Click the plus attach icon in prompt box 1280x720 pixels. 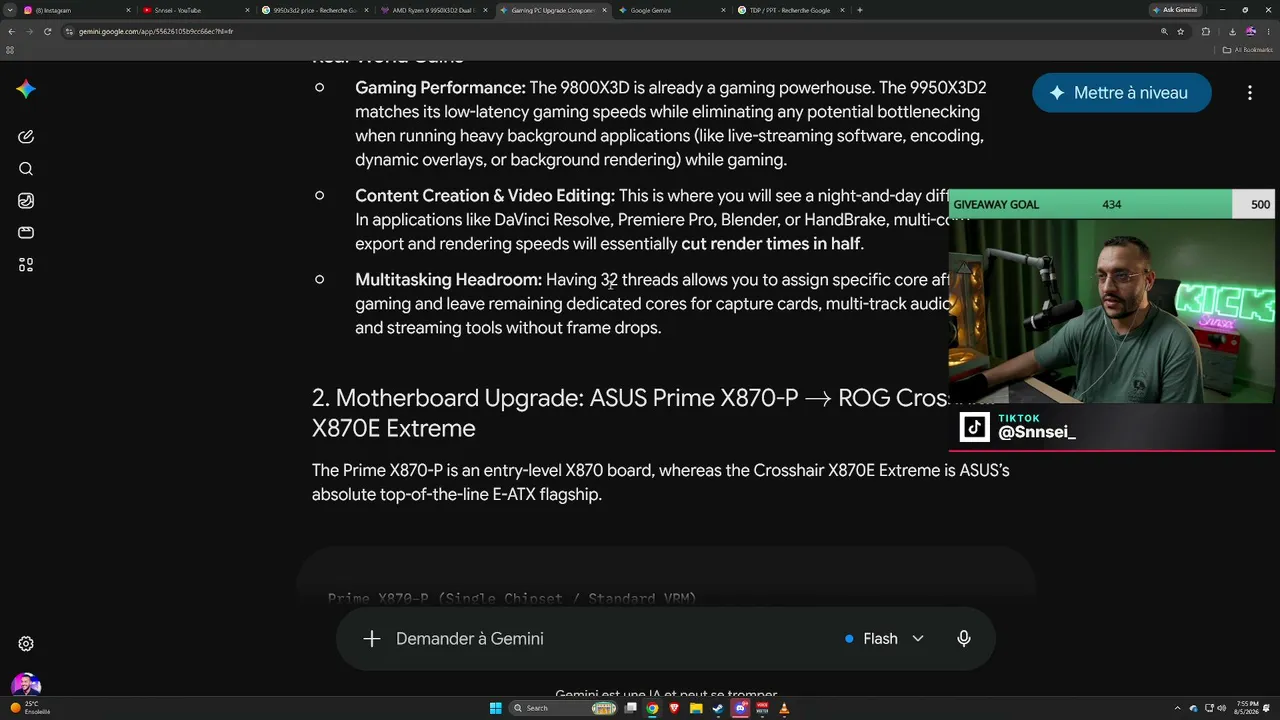click(372, 639)
